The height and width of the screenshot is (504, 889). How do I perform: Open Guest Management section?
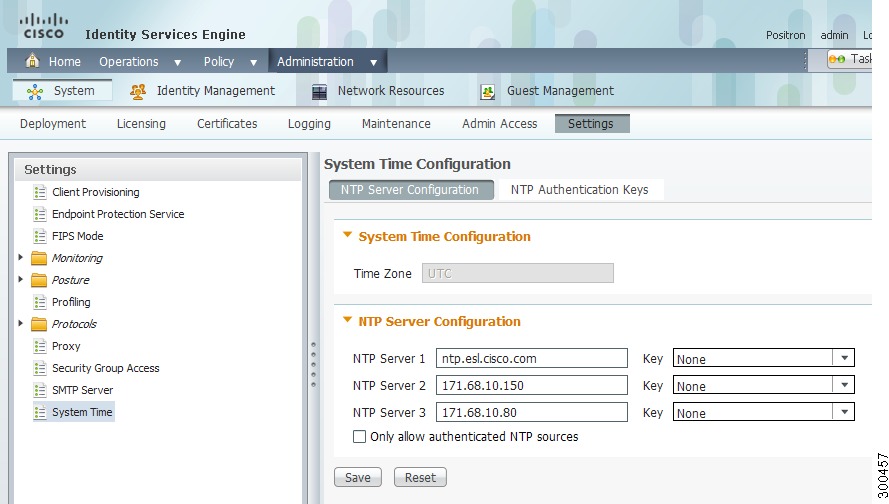pos(560,91)
